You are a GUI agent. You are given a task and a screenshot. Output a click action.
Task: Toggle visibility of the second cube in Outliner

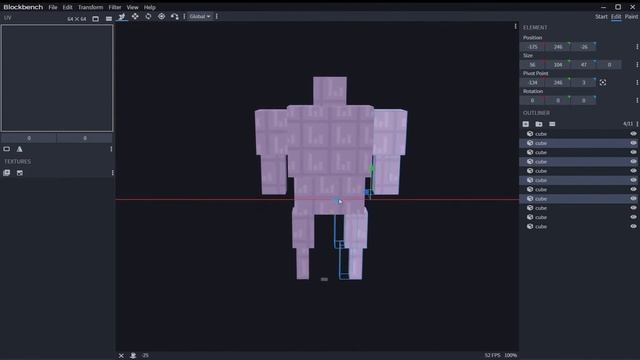[633, 143]
